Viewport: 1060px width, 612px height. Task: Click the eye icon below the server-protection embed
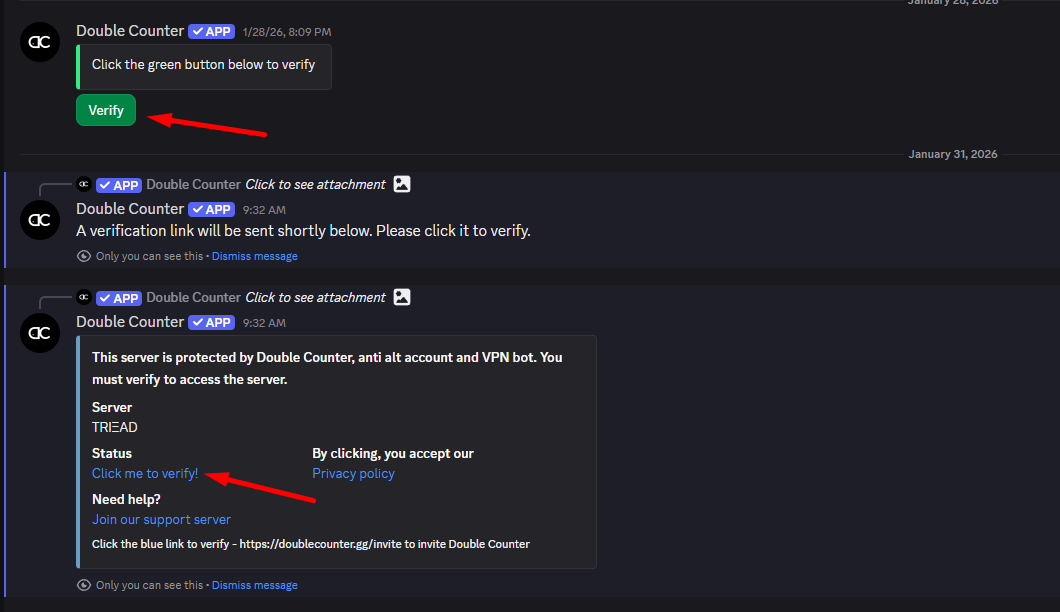tap(84, 585)
